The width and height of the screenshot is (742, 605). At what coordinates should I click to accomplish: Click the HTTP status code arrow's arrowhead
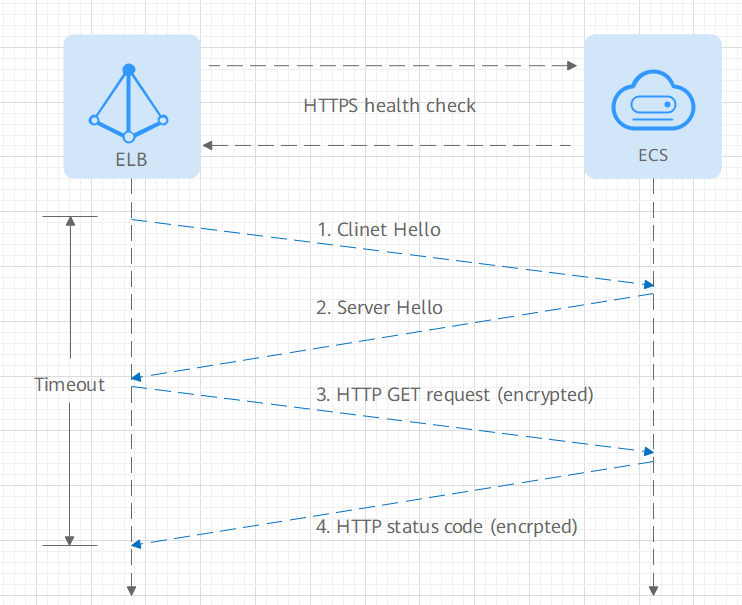click(x=139, y=543)
